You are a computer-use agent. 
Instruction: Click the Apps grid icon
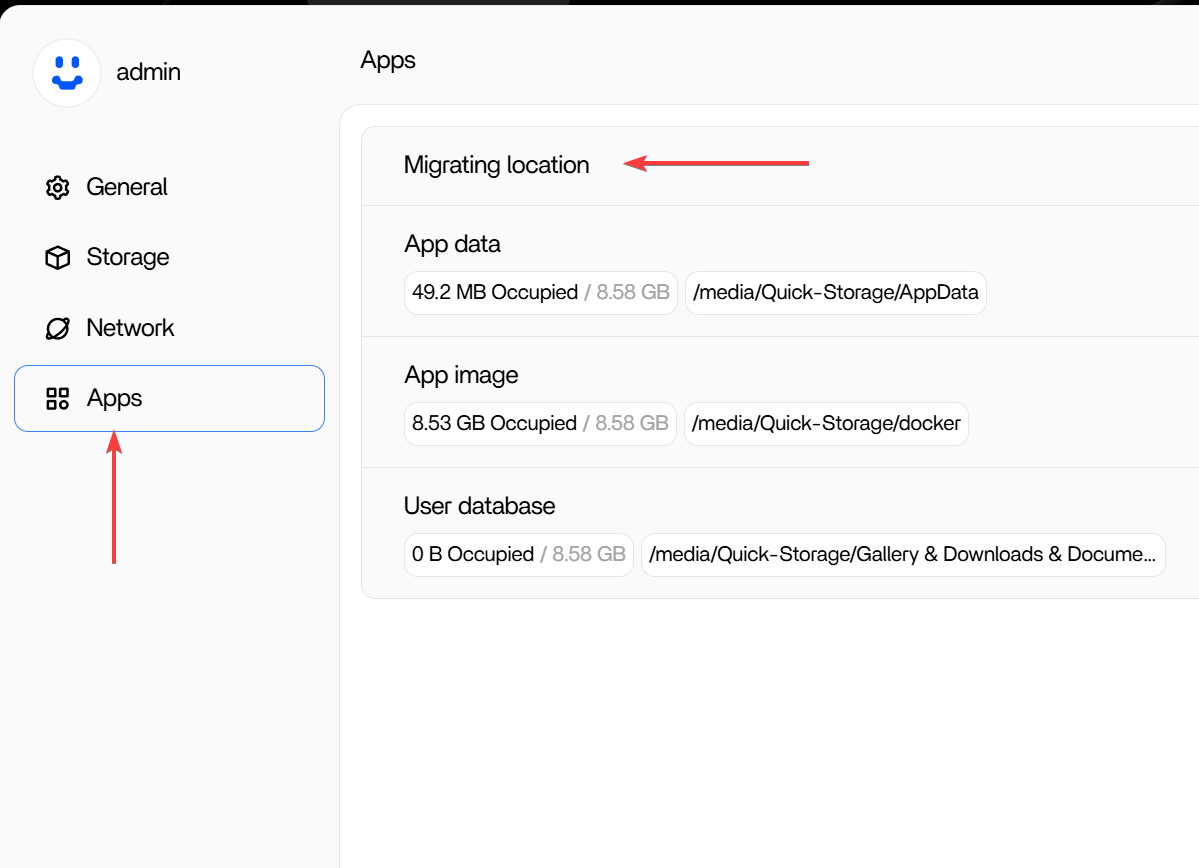(x=57, y=399)
